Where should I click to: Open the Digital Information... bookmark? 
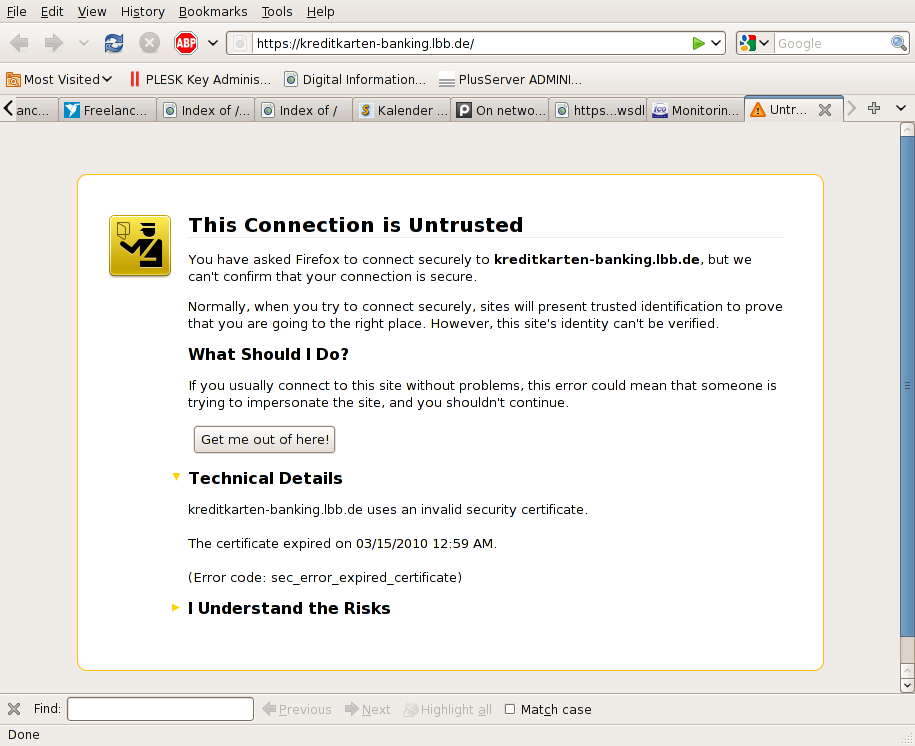point(355,79)
